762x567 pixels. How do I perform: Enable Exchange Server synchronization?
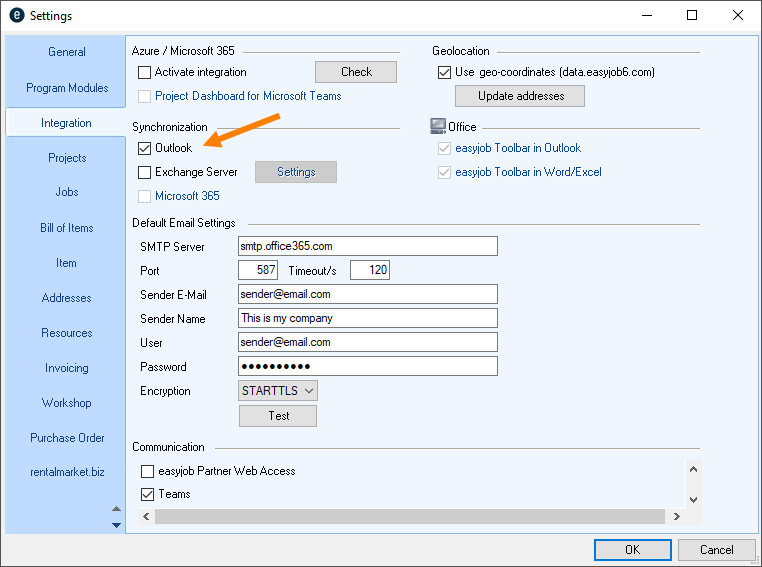click(x=145, y=172)
